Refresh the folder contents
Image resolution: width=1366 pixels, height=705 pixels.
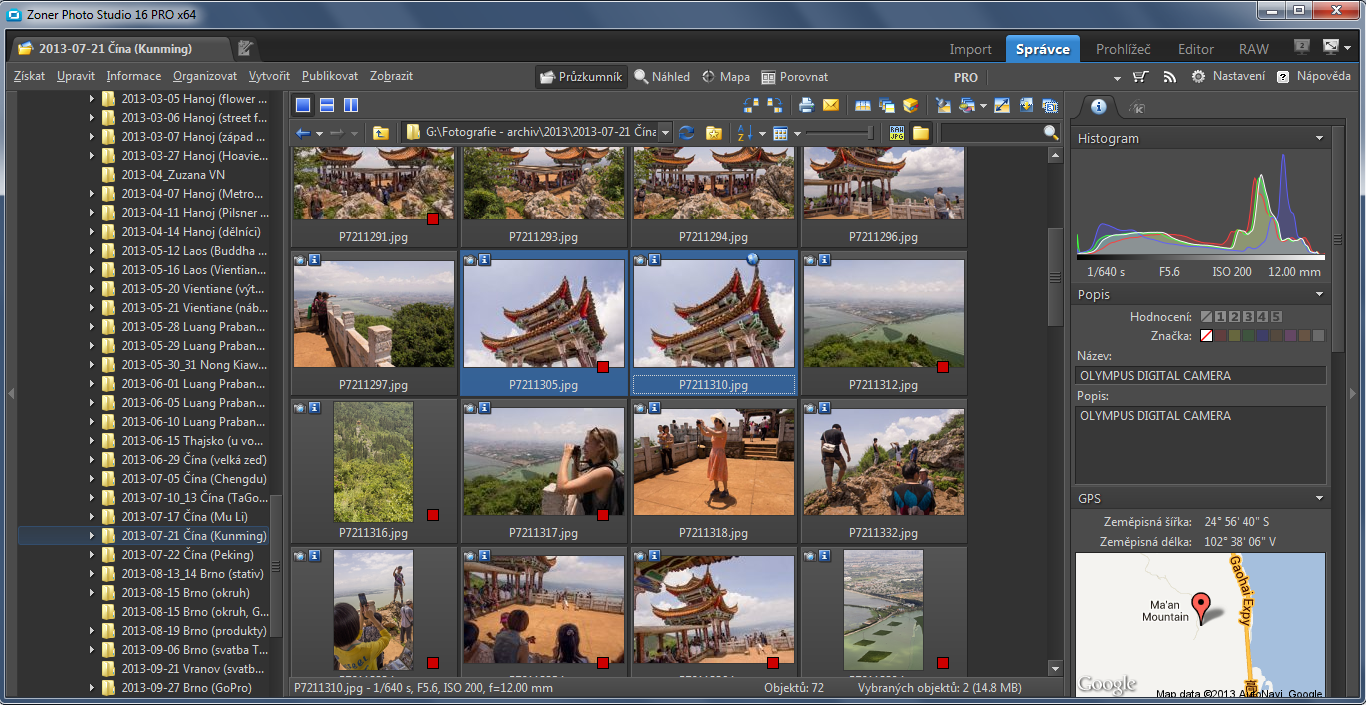tap(686, 133)
